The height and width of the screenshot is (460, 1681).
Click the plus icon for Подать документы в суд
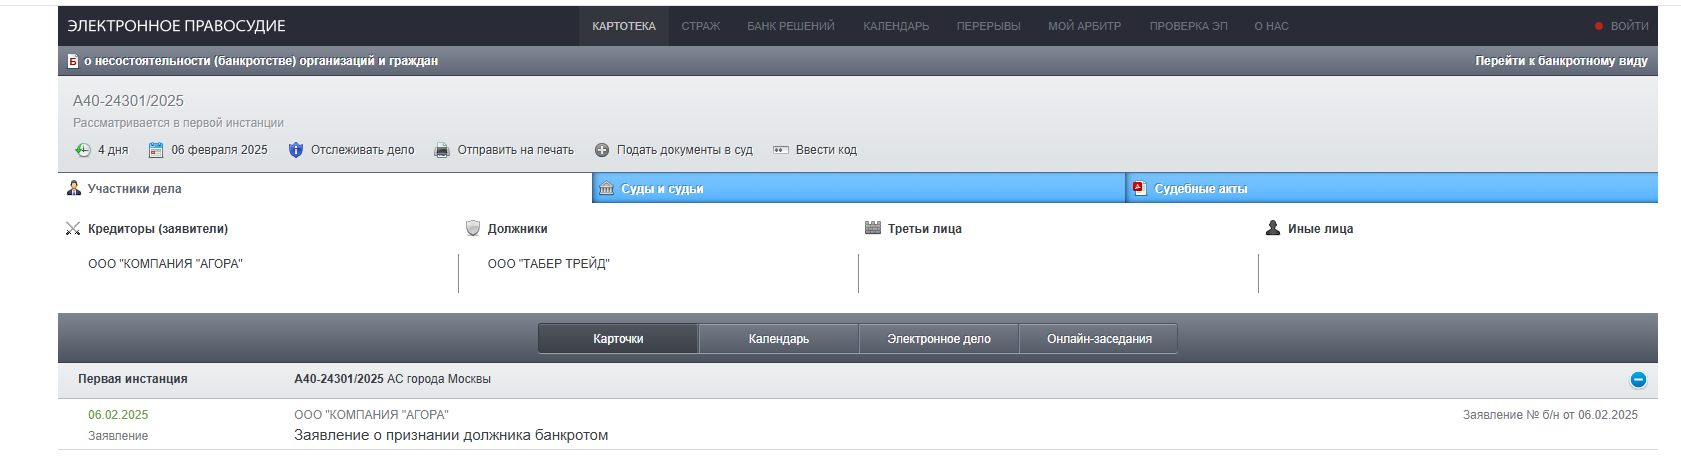pyautogui.click(x=602, y=150)
